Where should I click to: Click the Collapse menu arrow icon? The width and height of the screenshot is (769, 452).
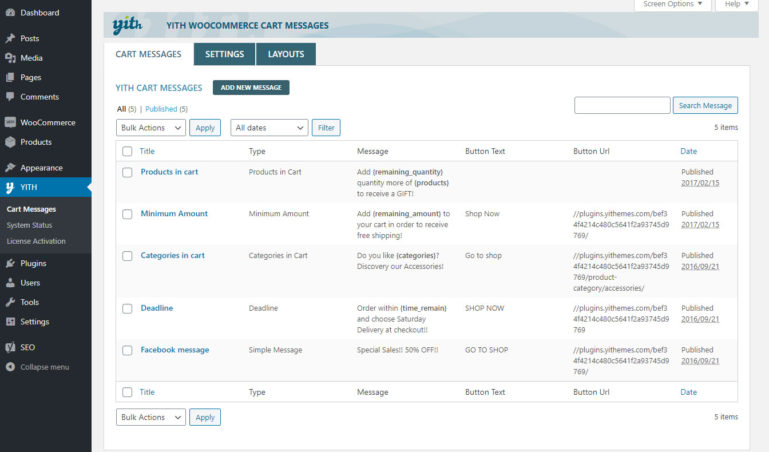point(10,367)
